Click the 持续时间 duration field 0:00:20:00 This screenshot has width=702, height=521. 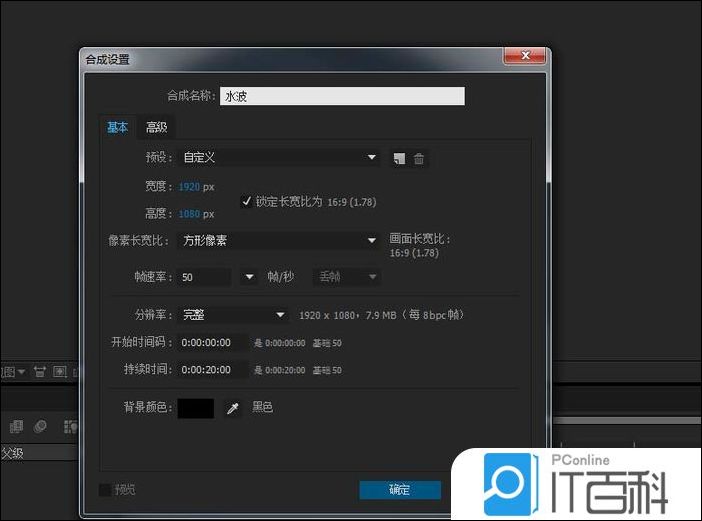[x=212, y=370]
